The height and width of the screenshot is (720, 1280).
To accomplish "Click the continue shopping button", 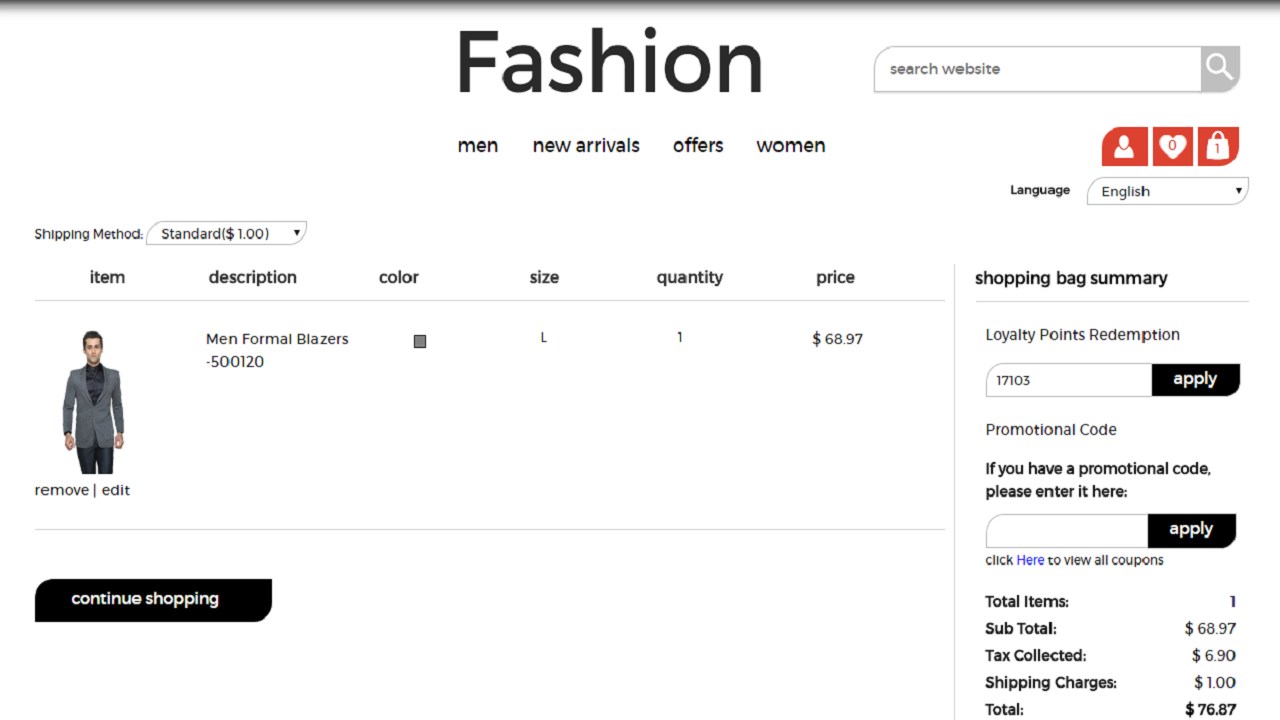I will pos(153,600).
